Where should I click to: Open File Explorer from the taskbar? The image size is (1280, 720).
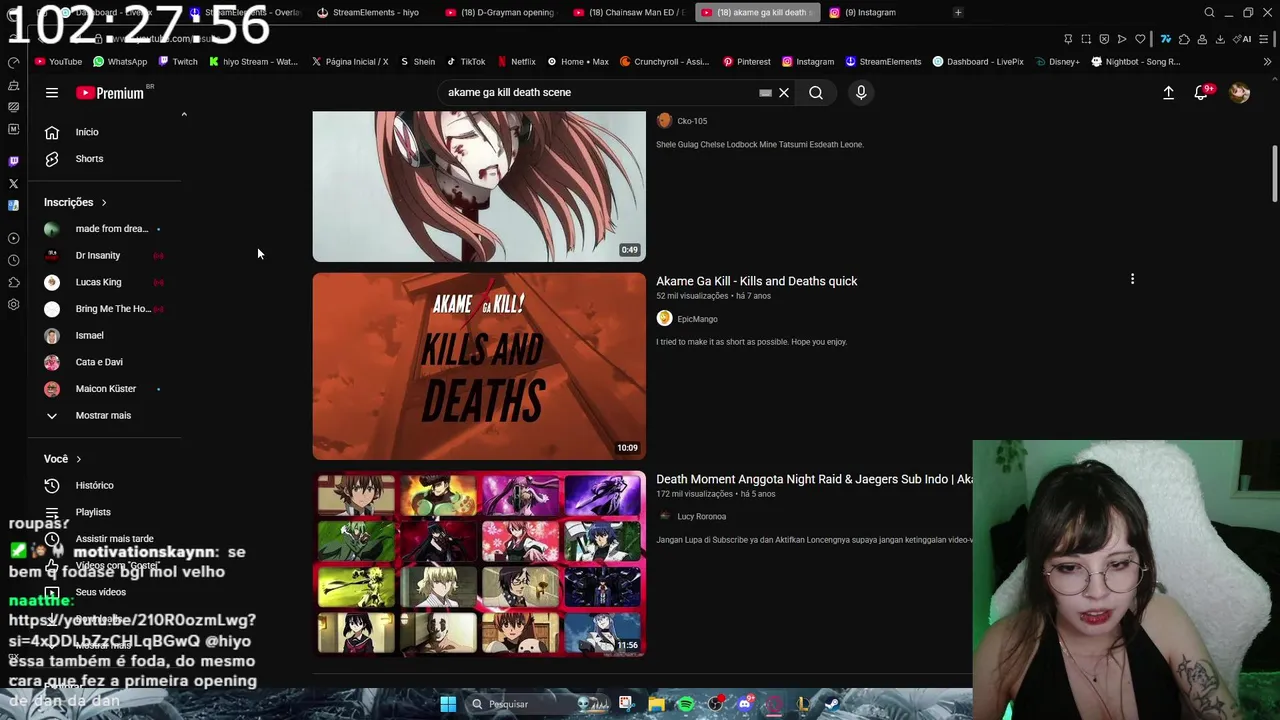[x=656, y=704]
